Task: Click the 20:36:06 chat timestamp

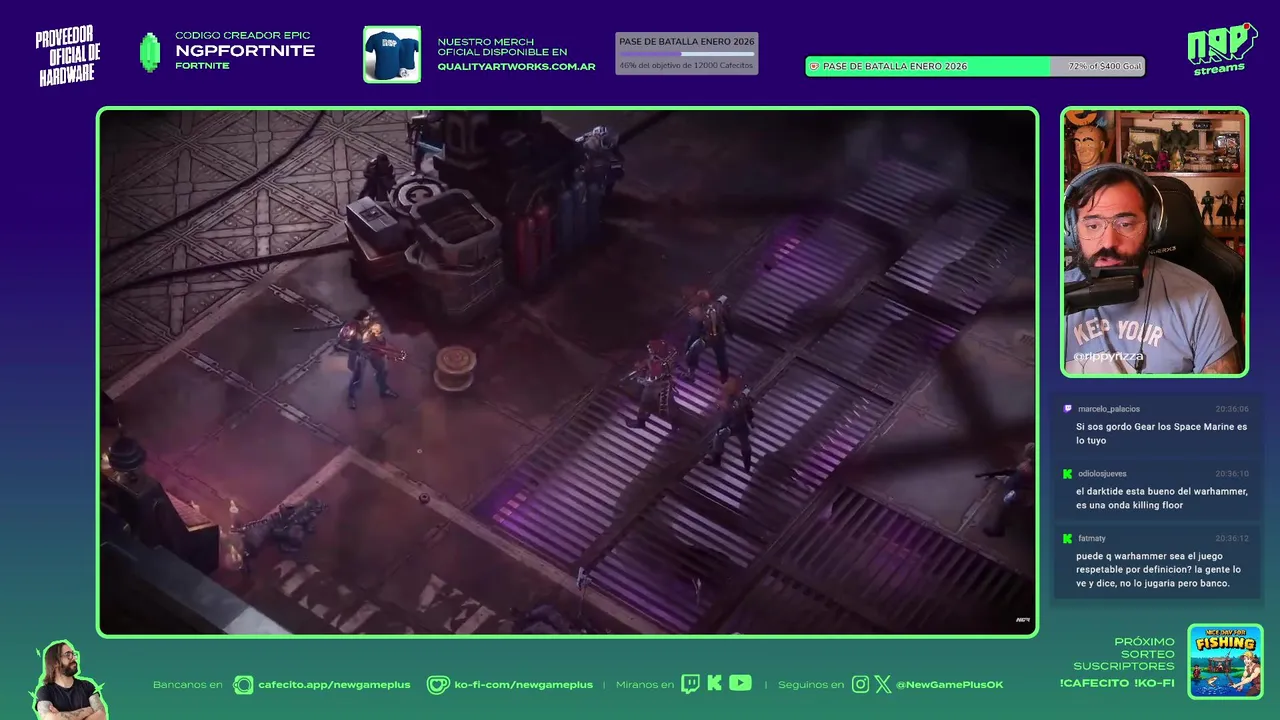Action: pyautogui.click(x=1232, y=409)
